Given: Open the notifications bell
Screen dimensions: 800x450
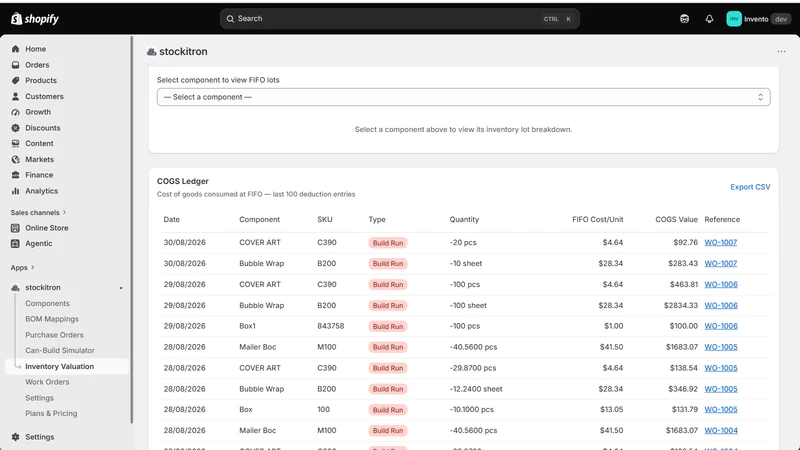Looking at the screenshot, I should 709,19.
